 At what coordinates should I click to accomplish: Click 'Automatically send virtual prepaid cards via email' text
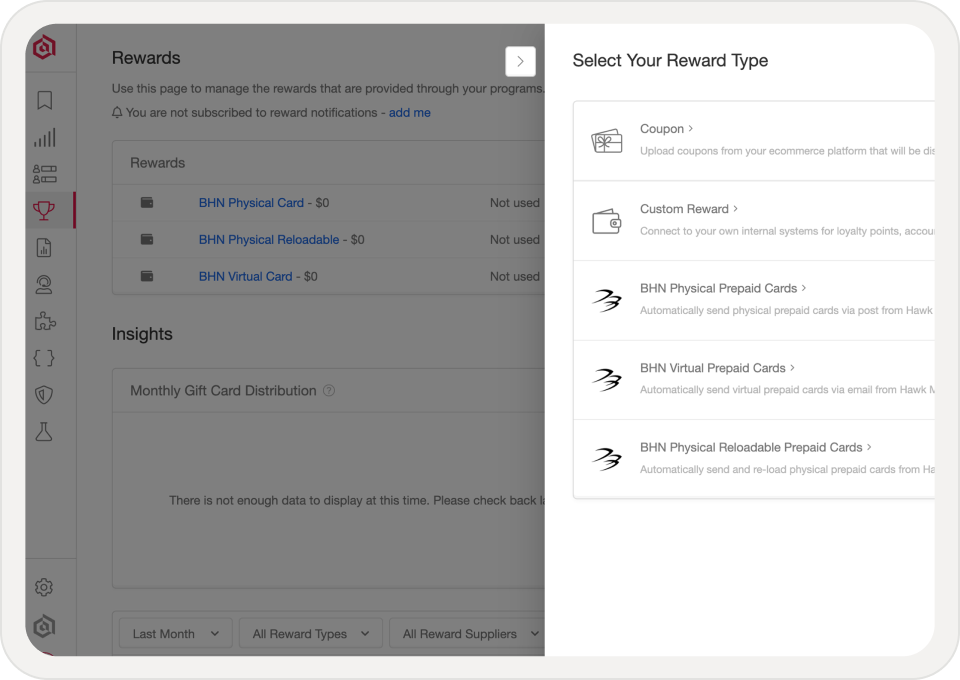coord(787,389)
